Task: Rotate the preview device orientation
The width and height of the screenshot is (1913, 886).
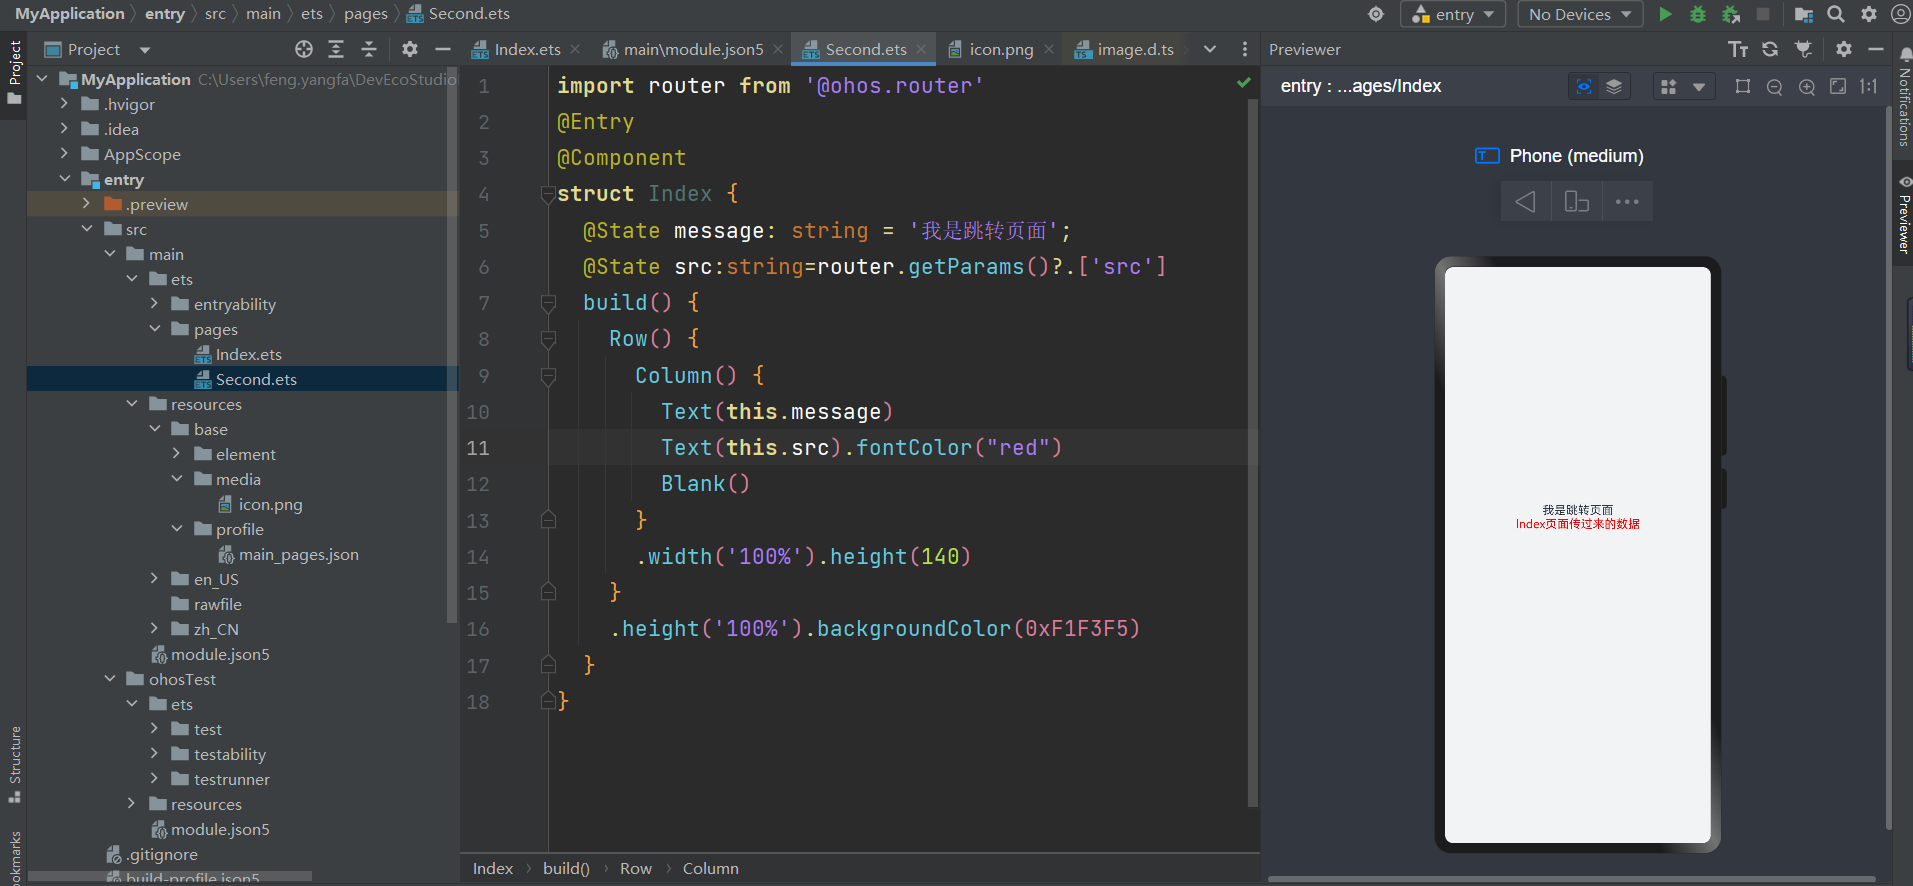Action: pyautogui.click(x=1576, y=202)
